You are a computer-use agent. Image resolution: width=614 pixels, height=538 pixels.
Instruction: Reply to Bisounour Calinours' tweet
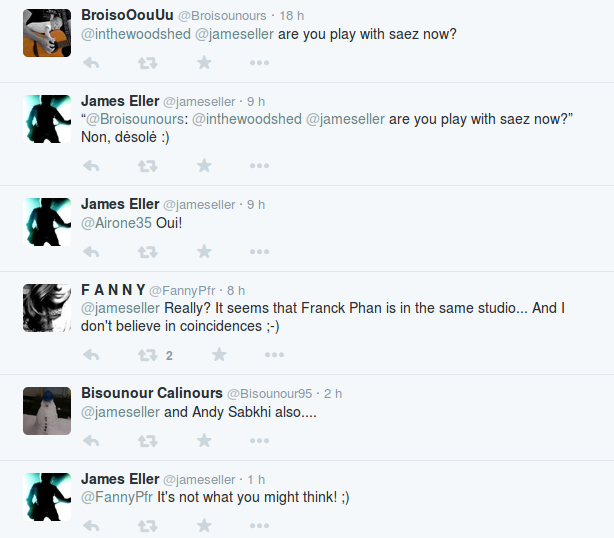[91, 441]
